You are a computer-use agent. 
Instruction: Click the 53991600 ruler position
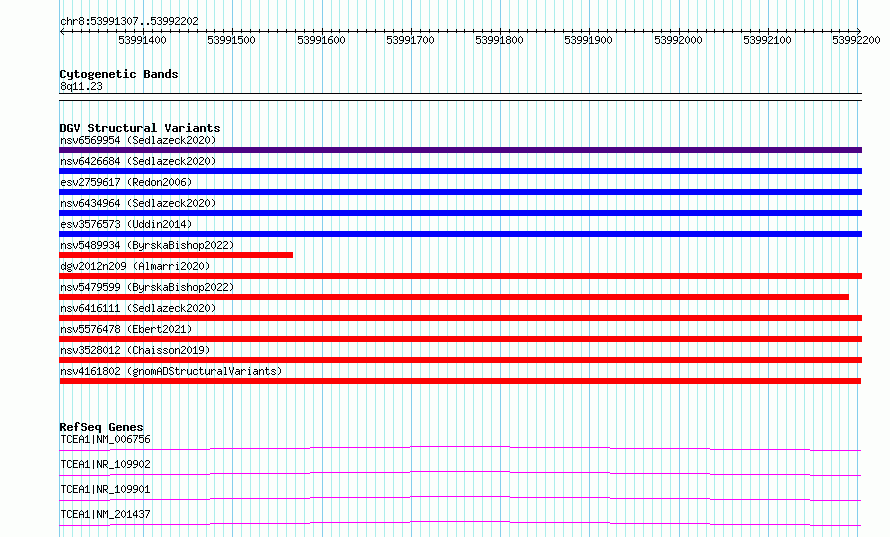(x=321, y=40)
